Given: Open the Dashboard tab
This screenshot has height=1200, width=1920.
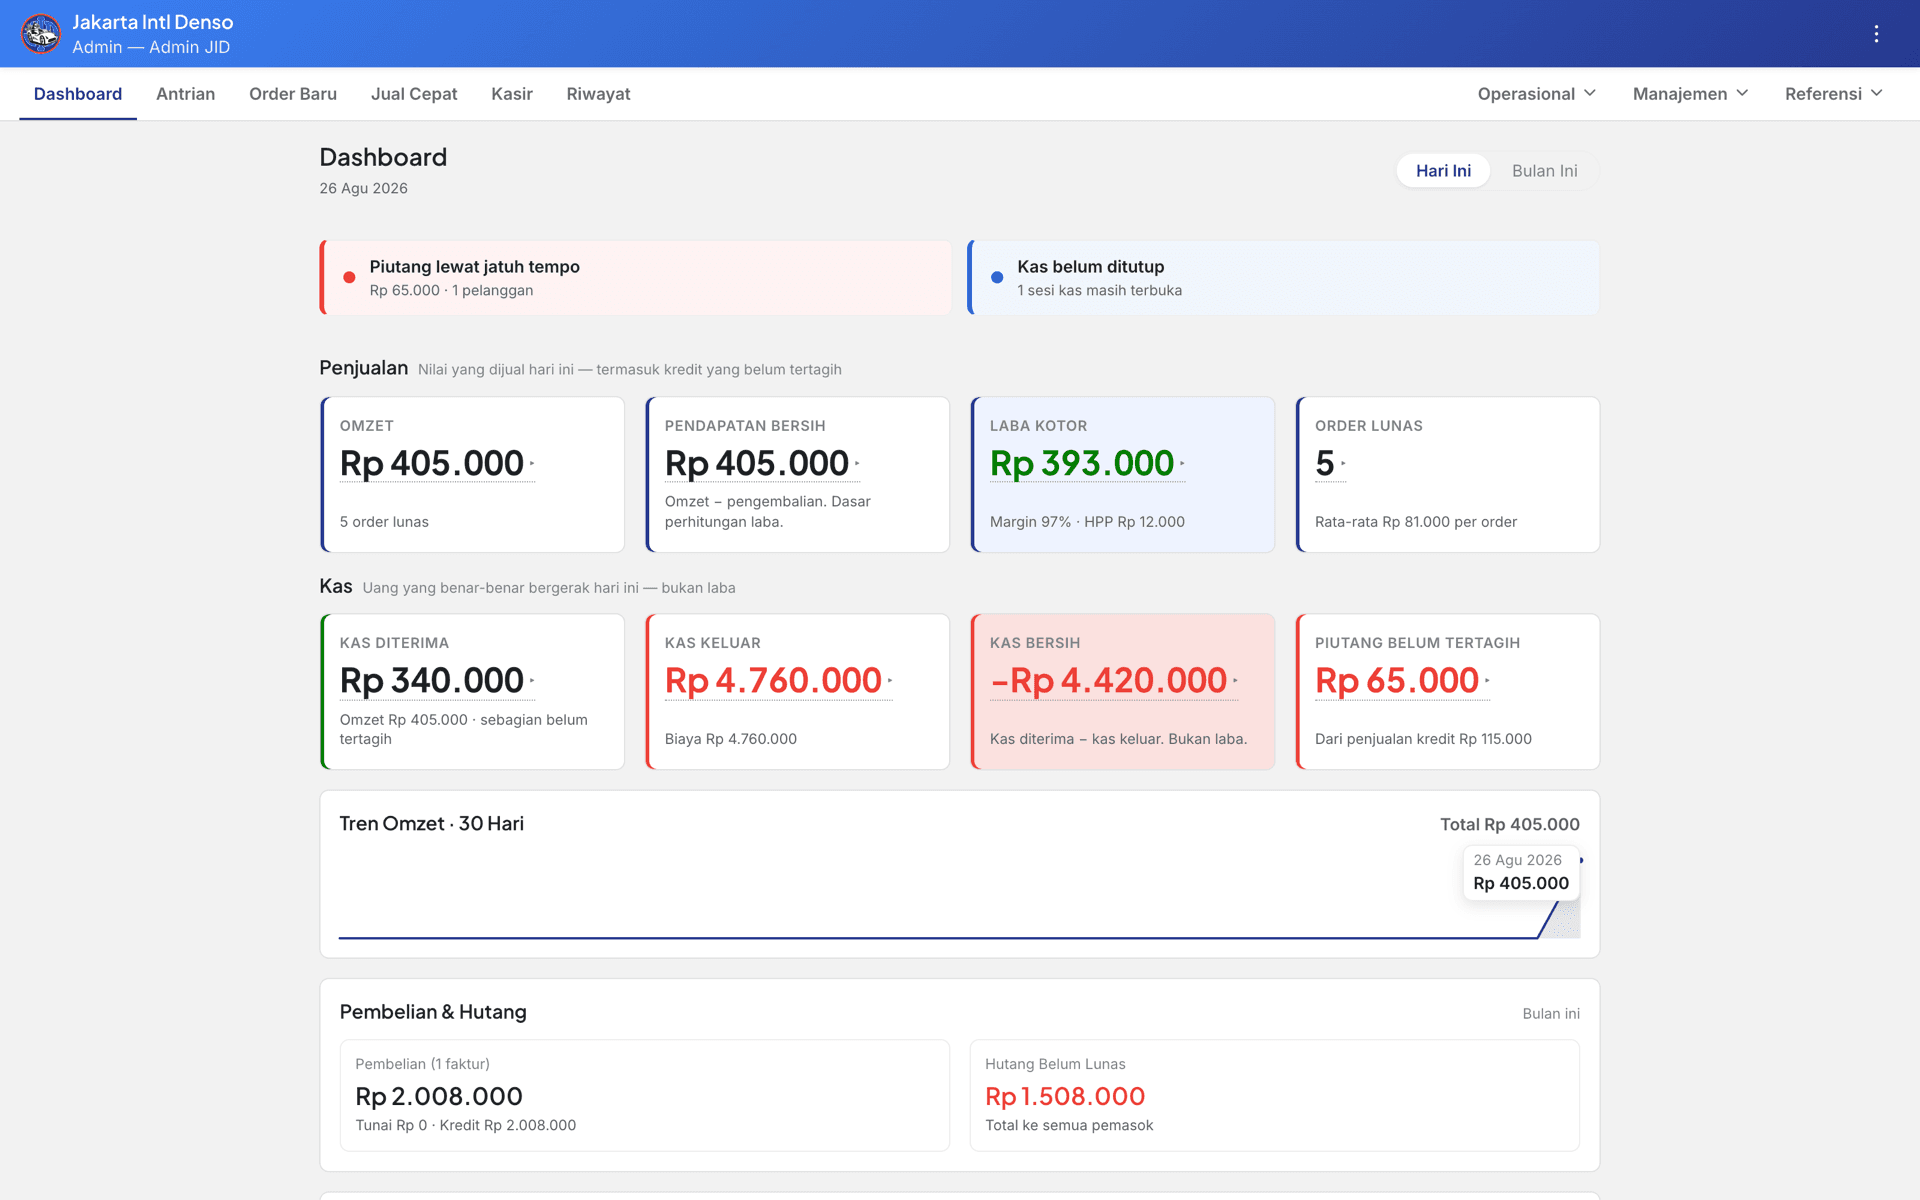Looking at the screenshot, I should (x=78, y=94).
